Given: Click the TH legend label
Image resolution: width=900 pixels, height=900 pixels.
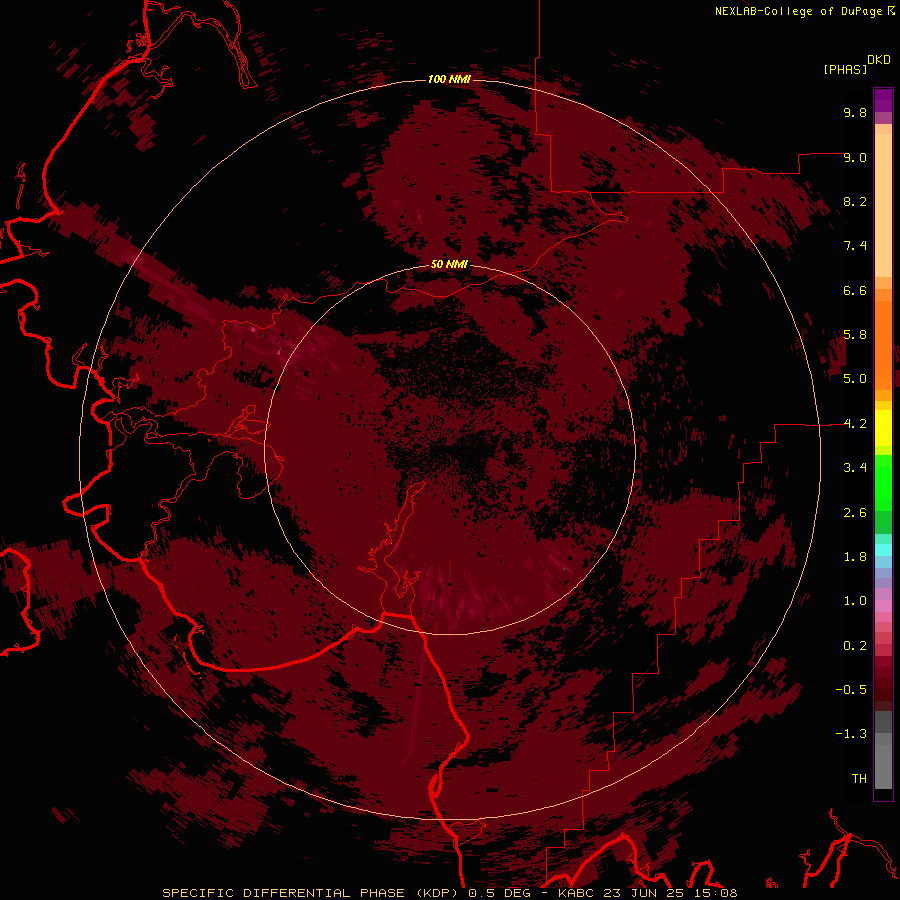Looking at the screenshot, I should tap(859, 779).
